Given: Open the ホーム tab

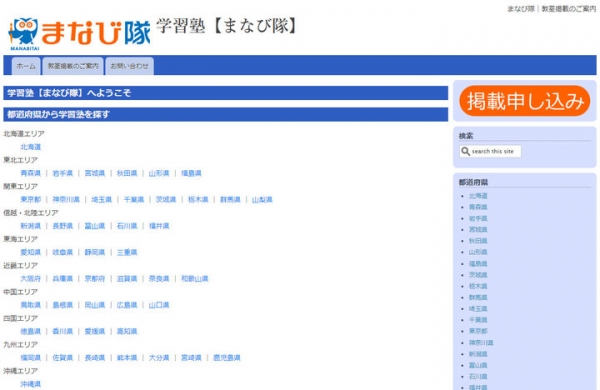Looking at the screenshot, I should tap(26, 66).
